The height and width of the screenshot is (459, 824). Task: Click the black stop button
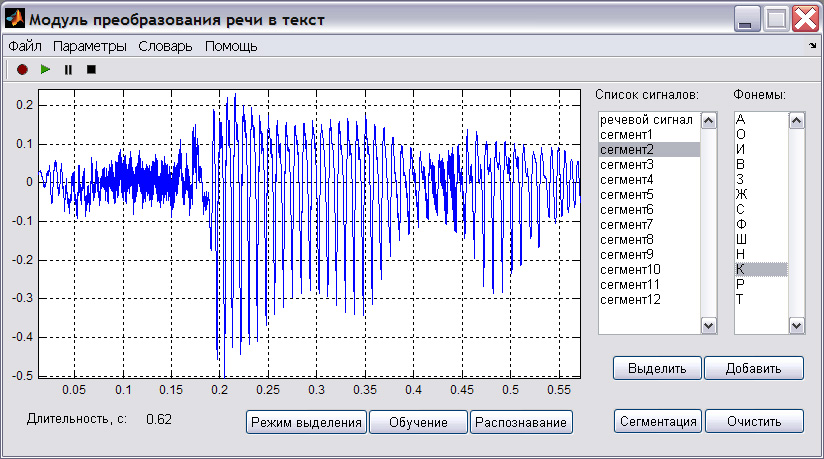pos(91,69)
